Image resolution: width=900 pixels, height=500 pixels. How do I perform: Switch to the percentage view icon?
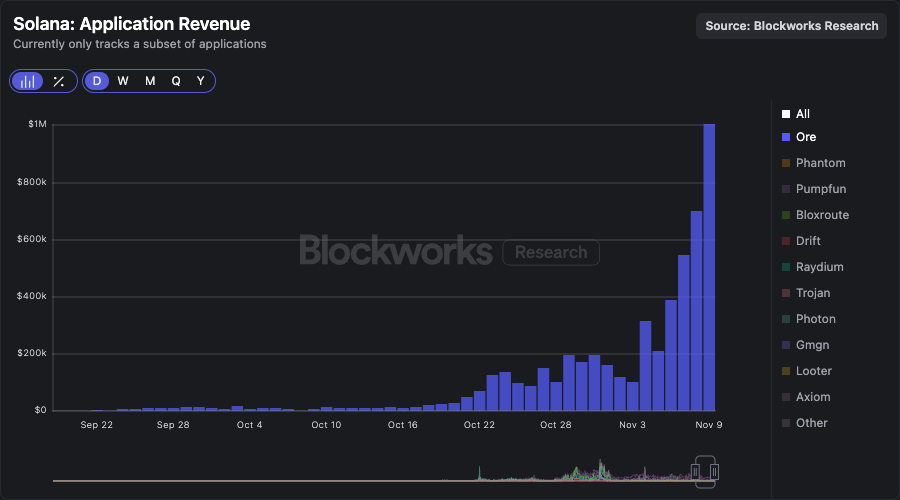click(x=59, y=81)
